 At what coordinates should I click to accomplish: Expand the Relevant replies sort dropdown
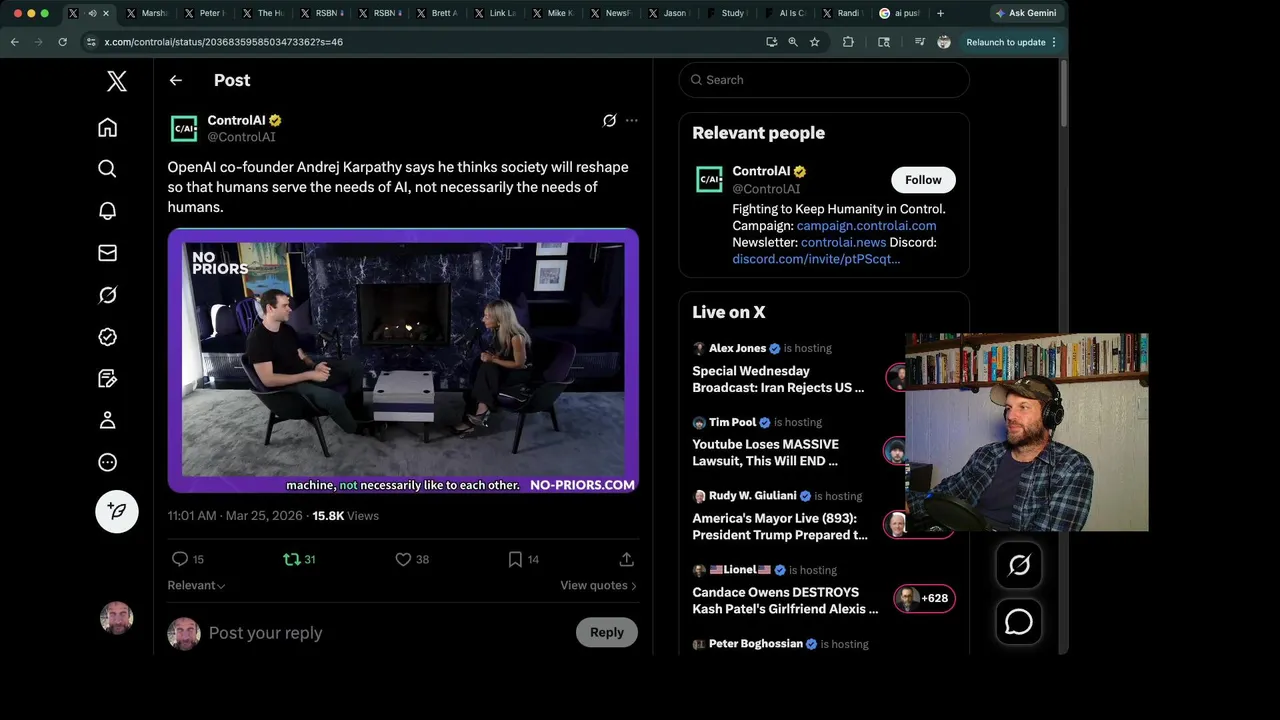196,585
